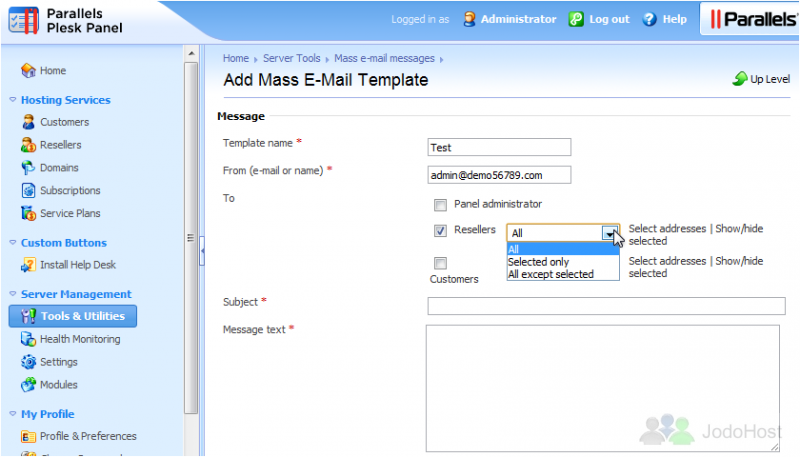This screenshot has width=800, height=457.
Task: Collapse the Server Management section
Action: pyautogui.click(x=13, y=294)
